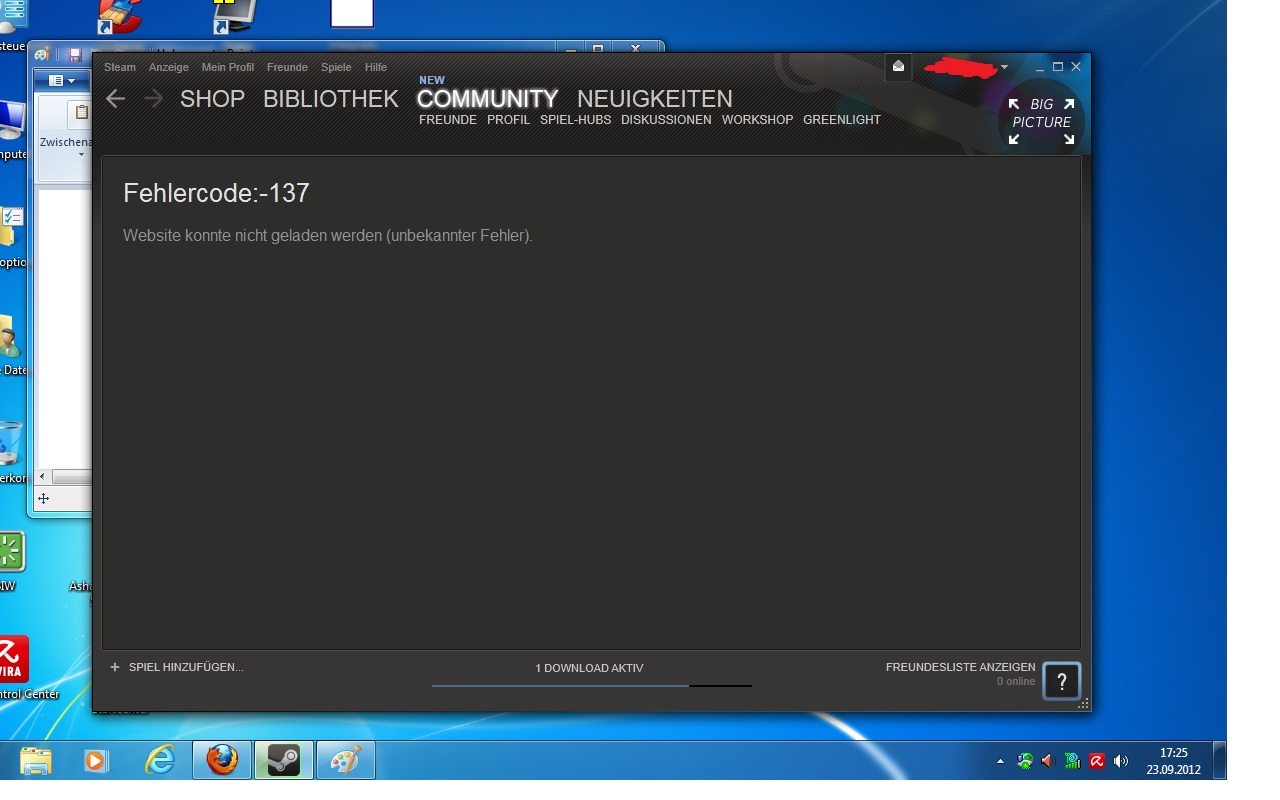Click the back arrow in Steam

coord(116,98)
